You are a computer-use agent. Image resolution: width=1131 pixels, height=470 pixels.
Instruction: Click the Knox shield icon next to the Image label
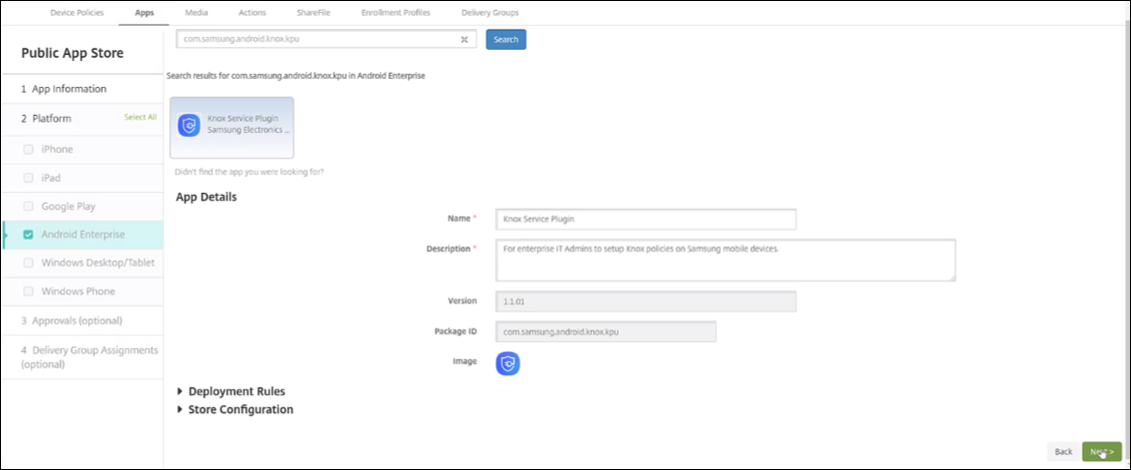508,364
